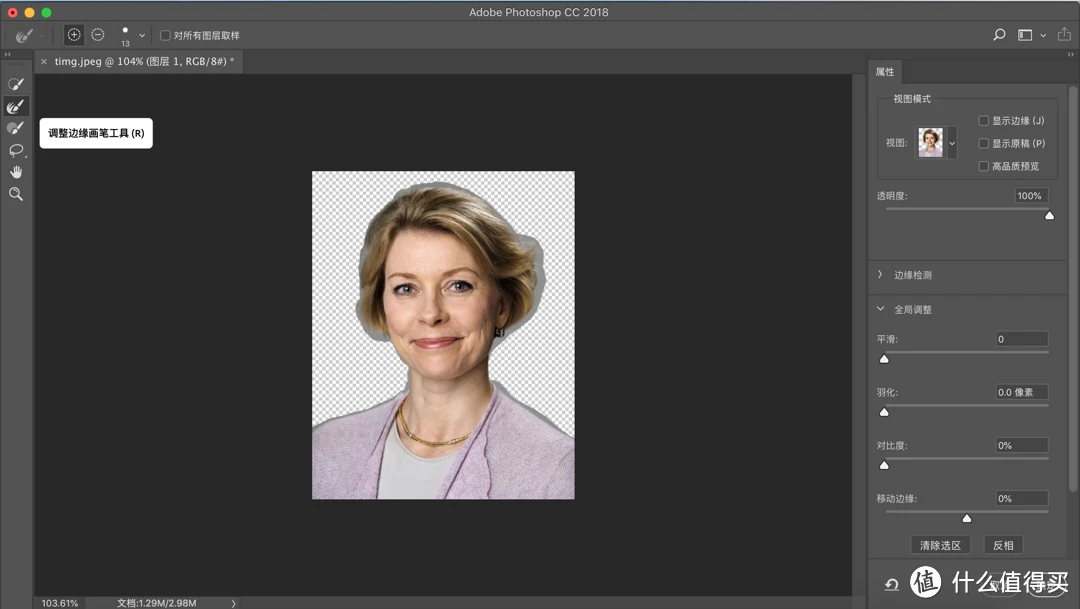Image resolution: width=1080 pixels, height=609 pixels.
Task: Expand the 边缘检测 section
Action: coord(880,274)
